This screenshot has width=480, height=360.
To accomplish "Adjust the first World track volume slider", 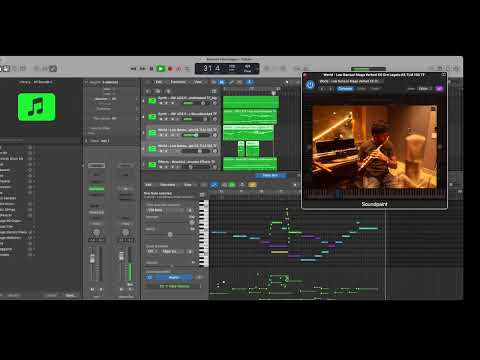I will click(x=196, y=135).
